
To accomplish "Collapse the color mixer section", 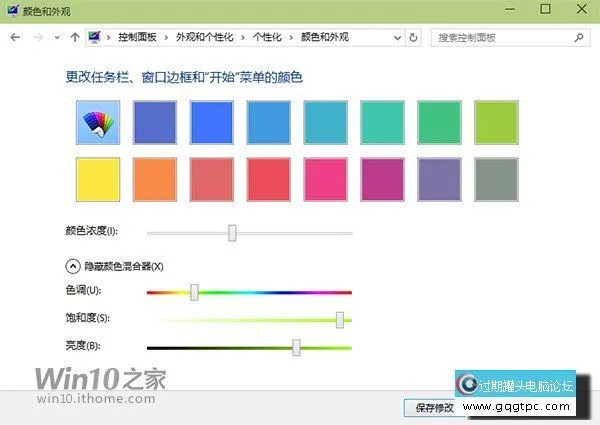I will (72, 266).
